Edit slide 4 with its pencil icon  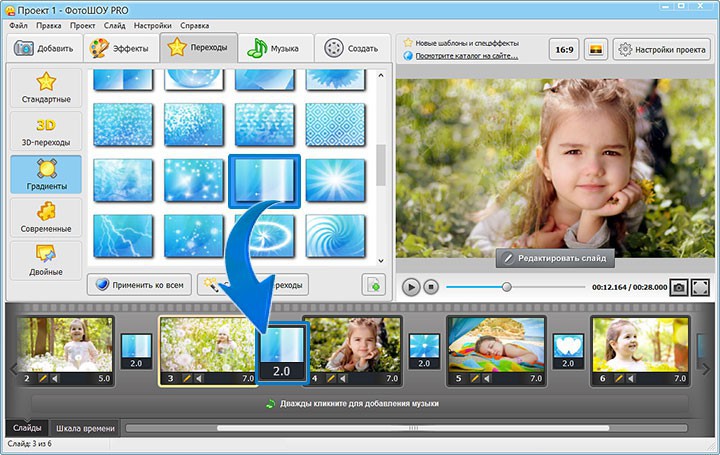pyautogui.click(x=331, y=378)
